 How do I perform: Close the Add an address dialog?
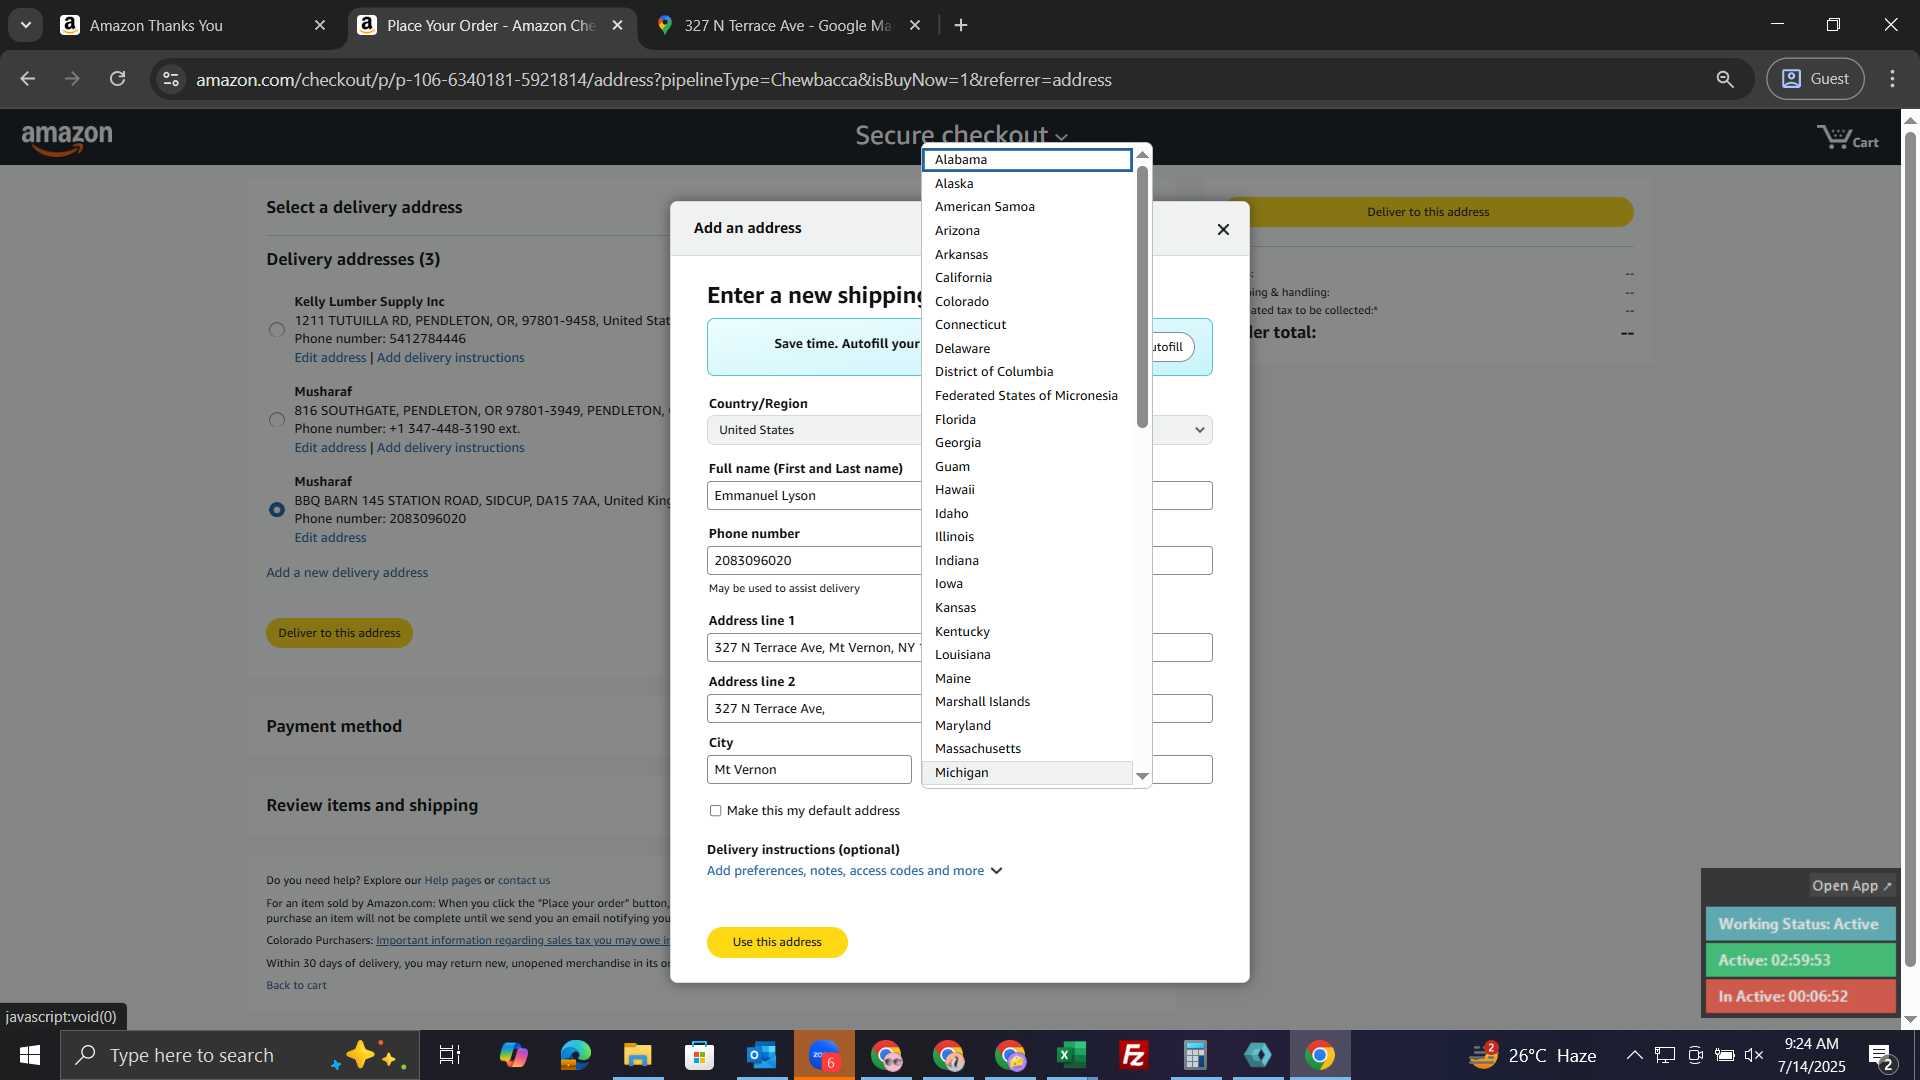point(1223,229)
